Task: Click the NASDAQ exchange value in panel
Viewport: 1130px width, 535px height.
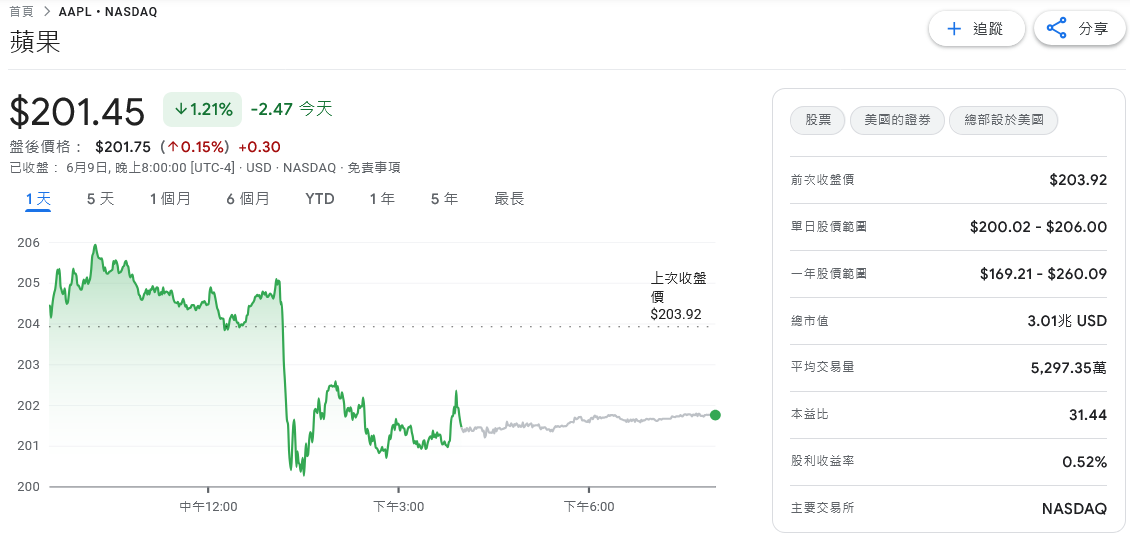Action: [1075, 508]
